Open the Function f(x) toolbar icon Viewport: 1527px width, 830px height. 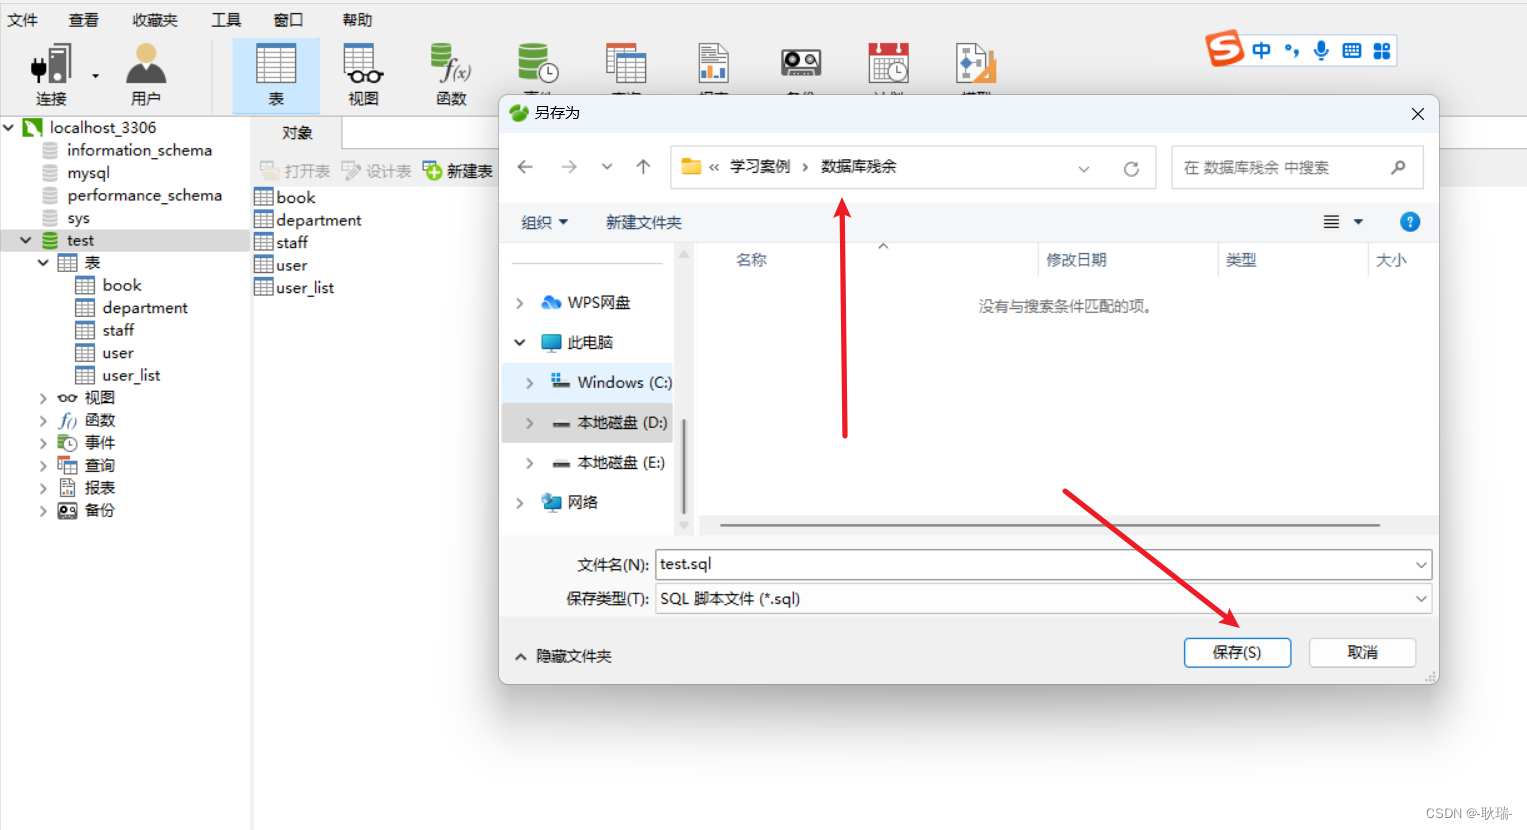[451, 75]
